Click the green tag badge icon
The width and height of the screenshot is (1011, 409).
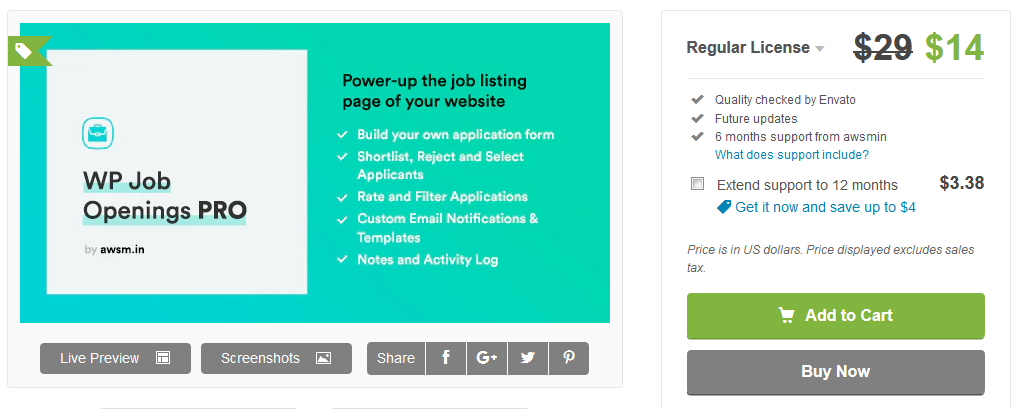(x=24, y=49)
